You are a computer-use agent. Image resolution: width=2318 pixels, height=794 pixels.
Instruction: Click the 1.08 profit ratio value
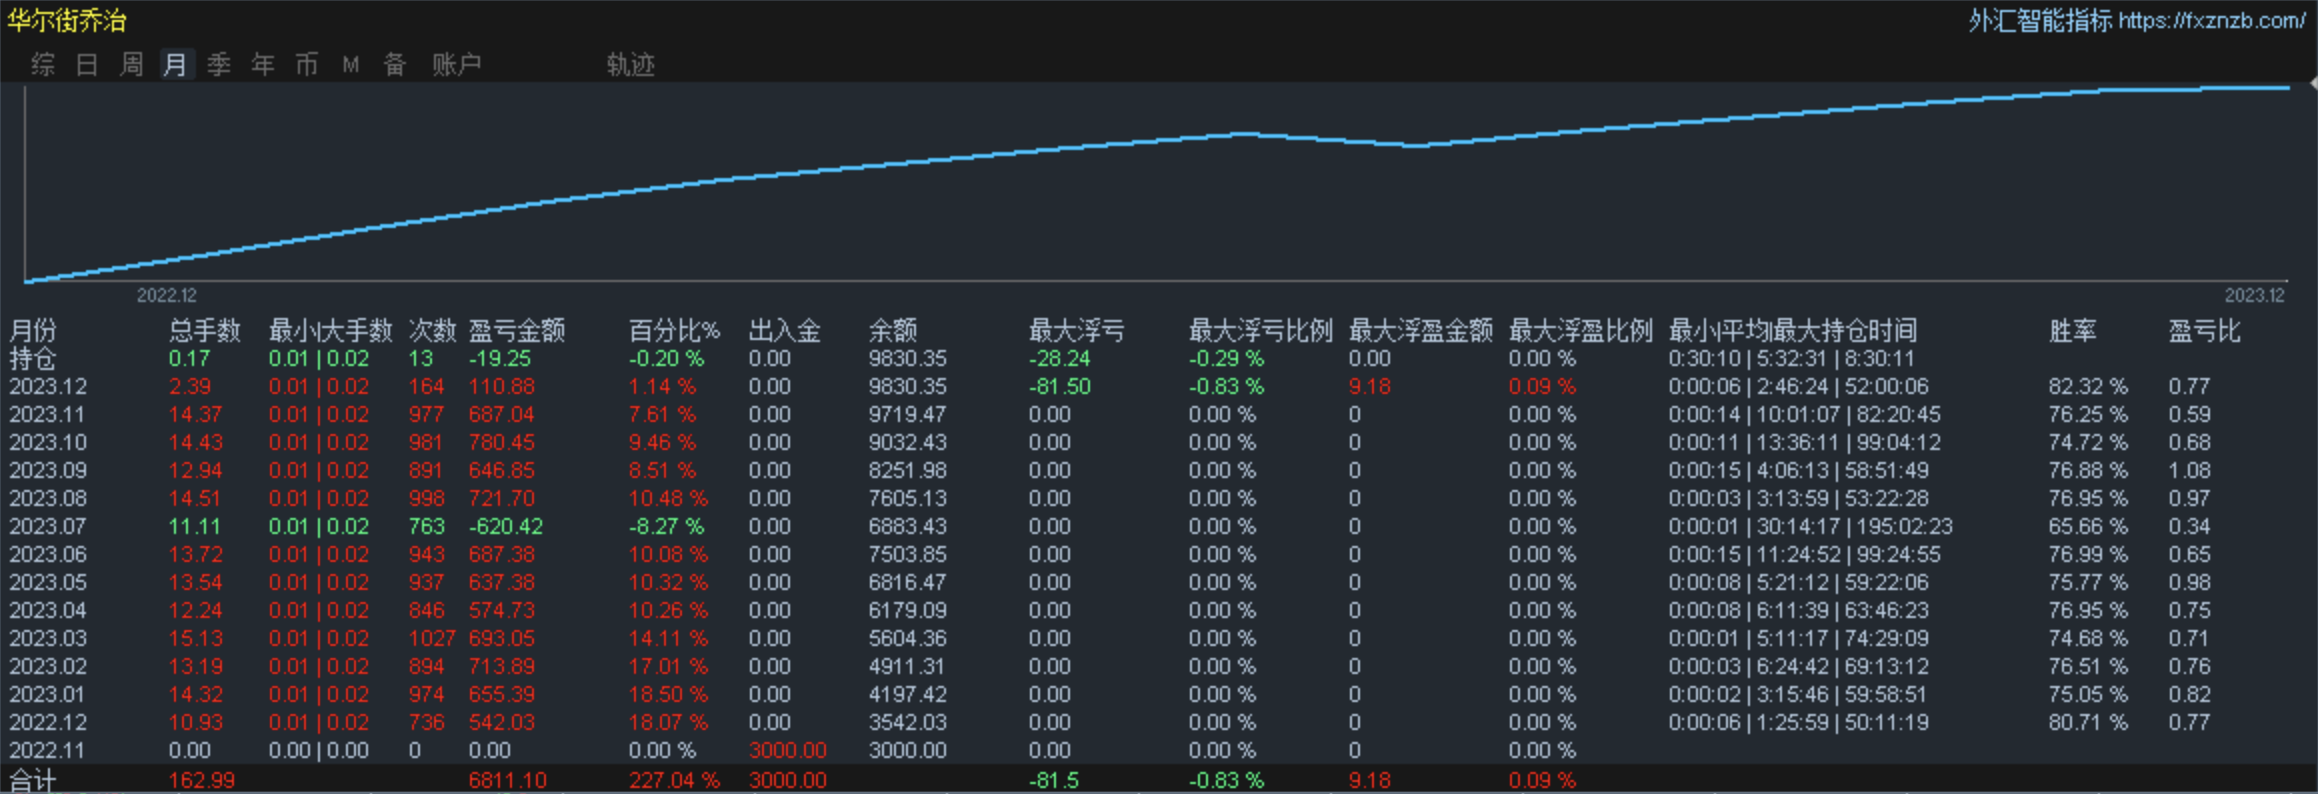(x=2189, y=470)
